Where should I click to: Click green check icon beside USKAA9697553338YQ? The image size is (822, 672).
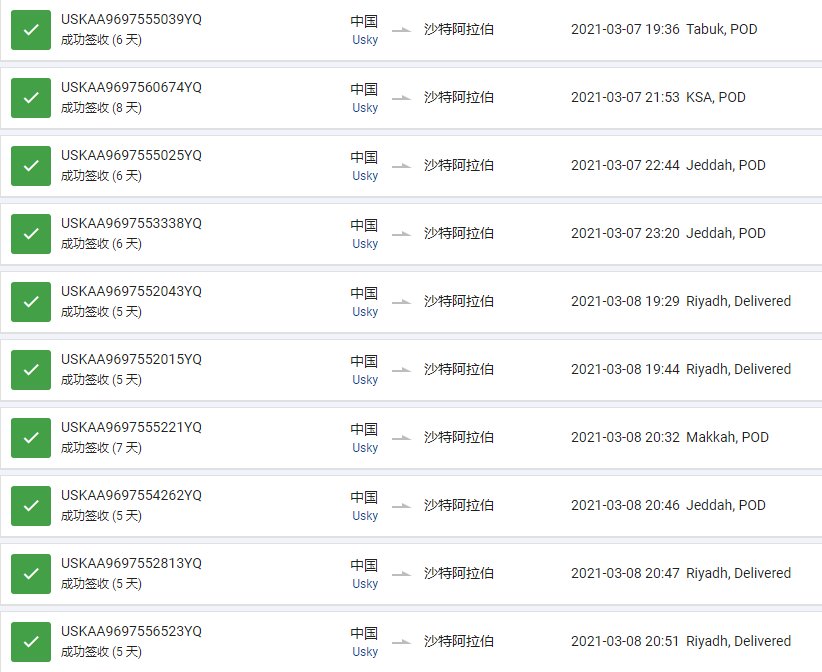click(31, 234)
